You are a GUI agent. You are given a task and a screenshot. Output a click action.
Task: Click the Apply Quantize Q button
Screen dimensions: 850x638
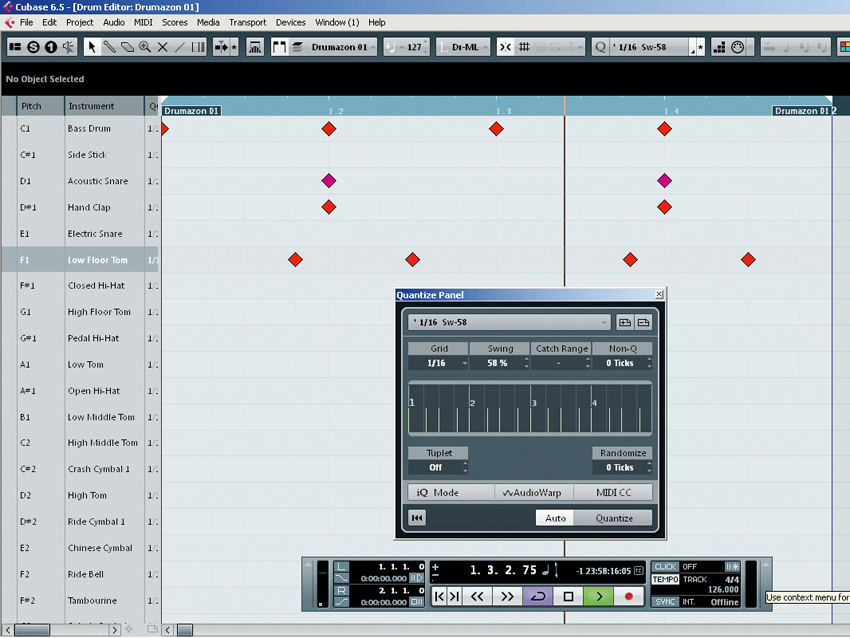(600, 47)
